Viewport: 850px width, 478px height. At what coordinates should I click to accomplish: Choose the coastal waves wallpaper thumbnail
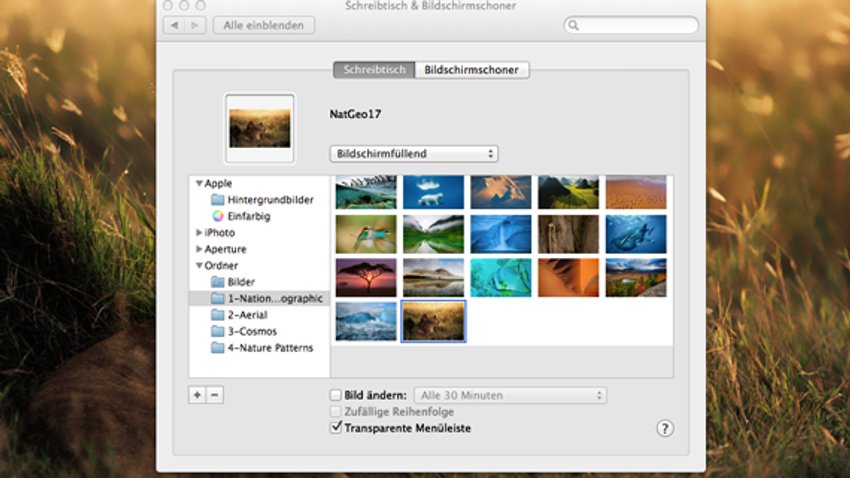366,192
